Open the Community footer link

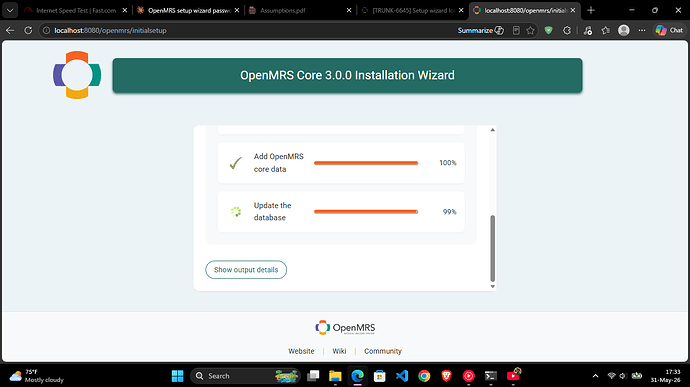(382, 351)
